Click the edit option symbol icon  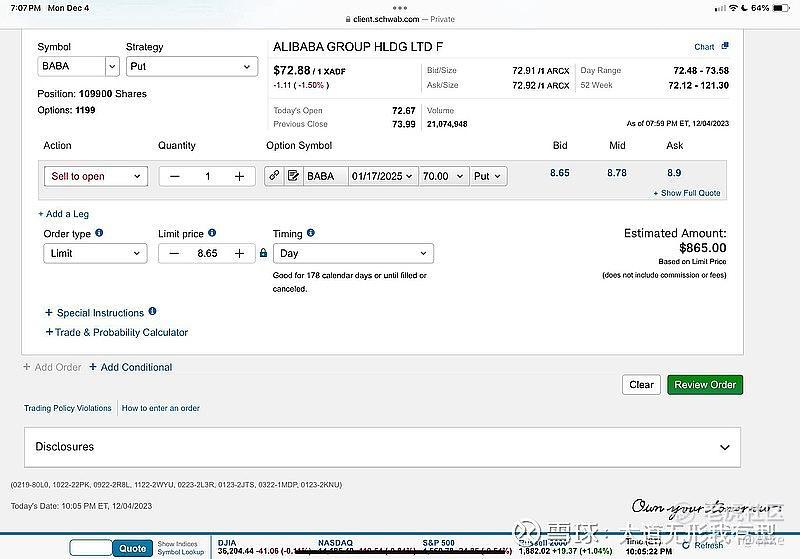[293, 175]
